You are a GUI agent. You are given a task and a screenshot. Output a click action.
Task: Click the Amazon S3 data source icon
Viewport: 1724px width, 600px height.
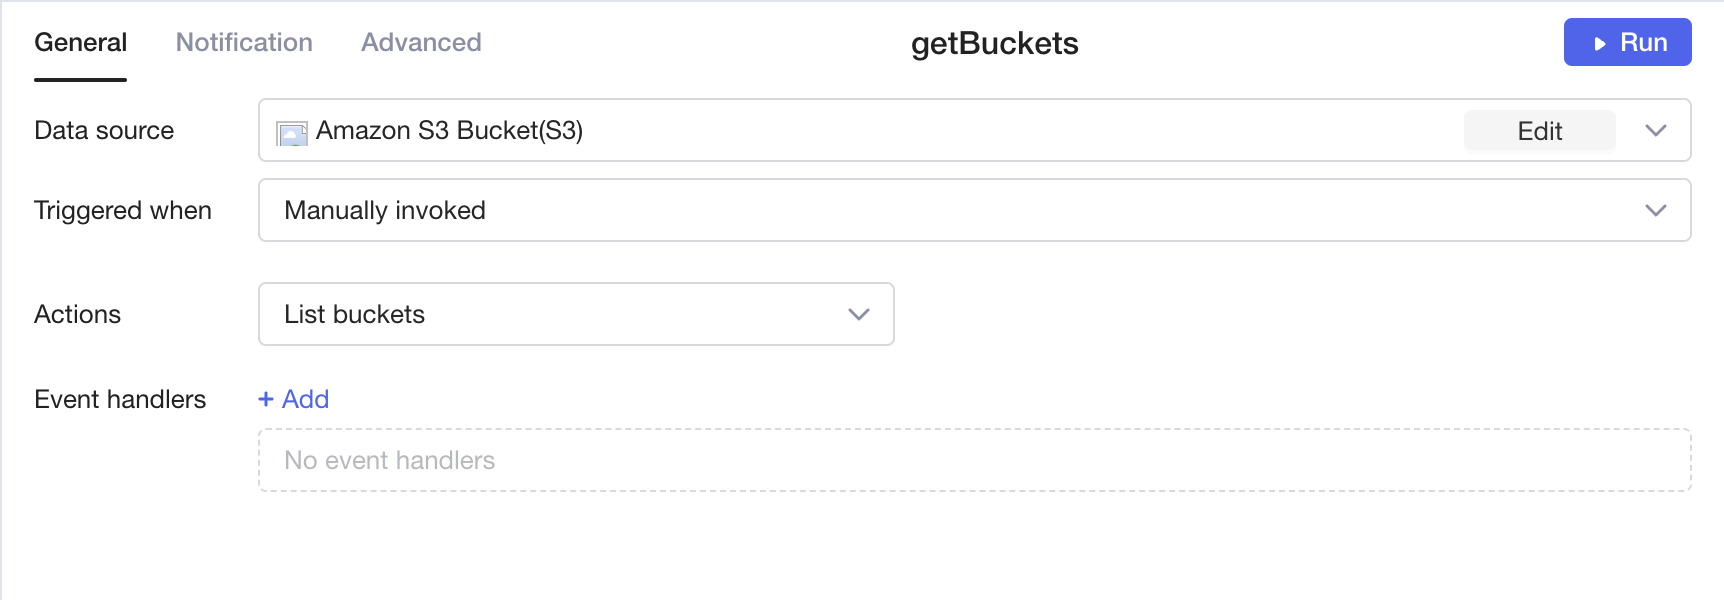[292, 133]
